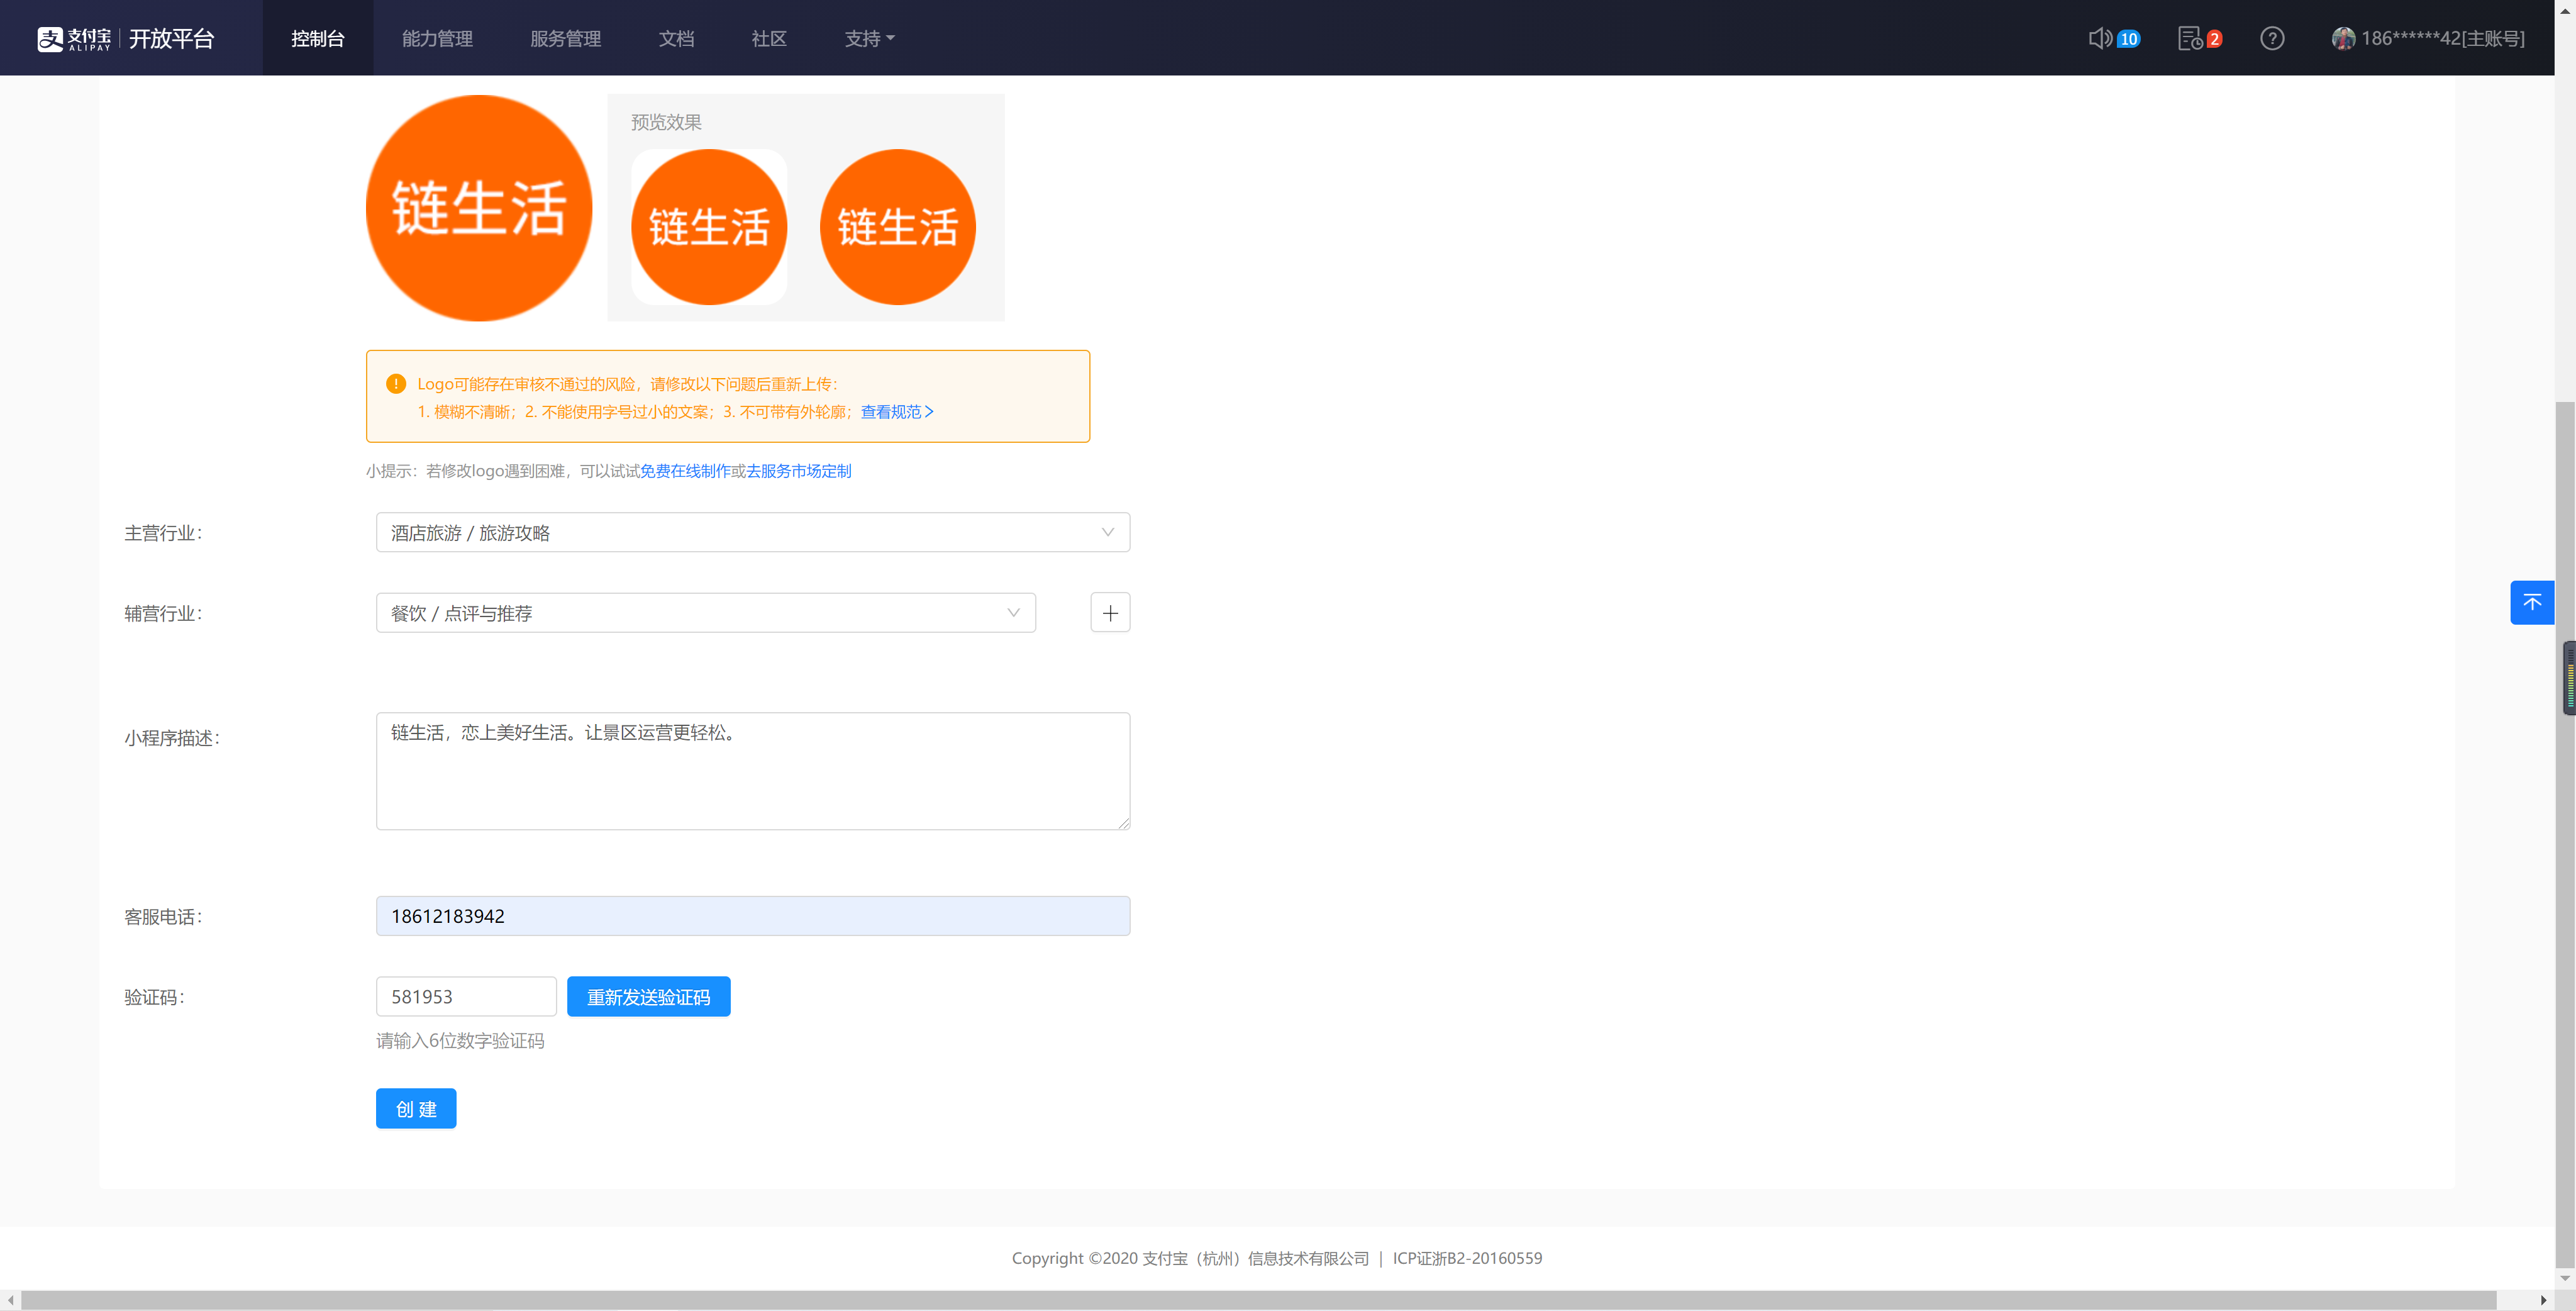Click the 免费在线制作 link

click(x=685, y=471)
